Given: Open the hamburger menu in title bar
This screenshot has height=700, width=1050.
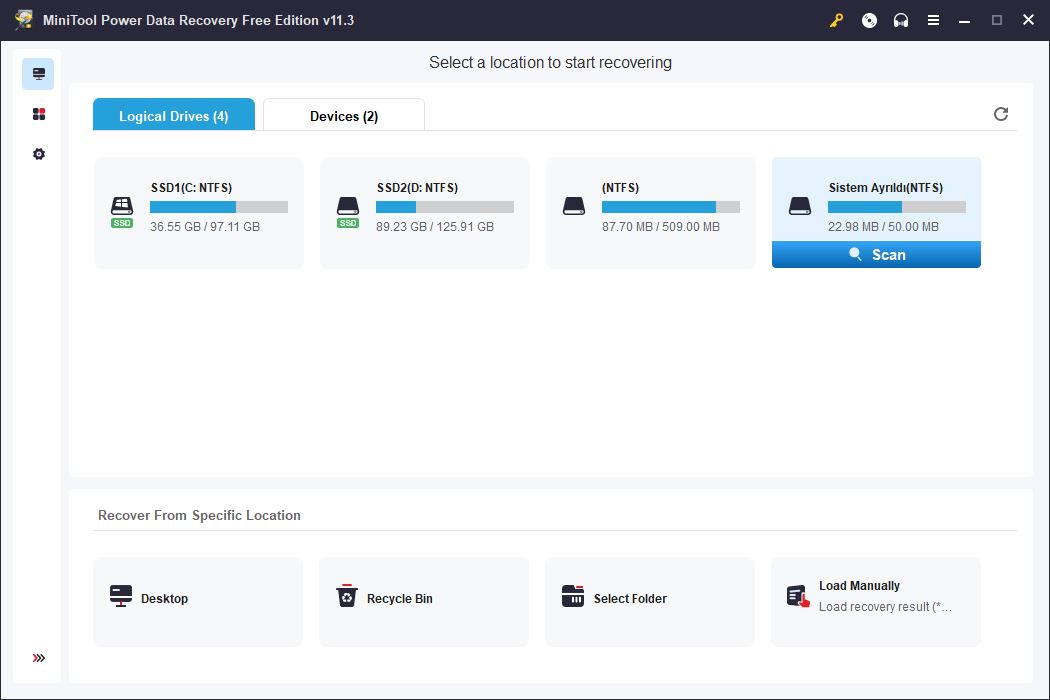Looking at the screenshot, I should click(933, 20).
